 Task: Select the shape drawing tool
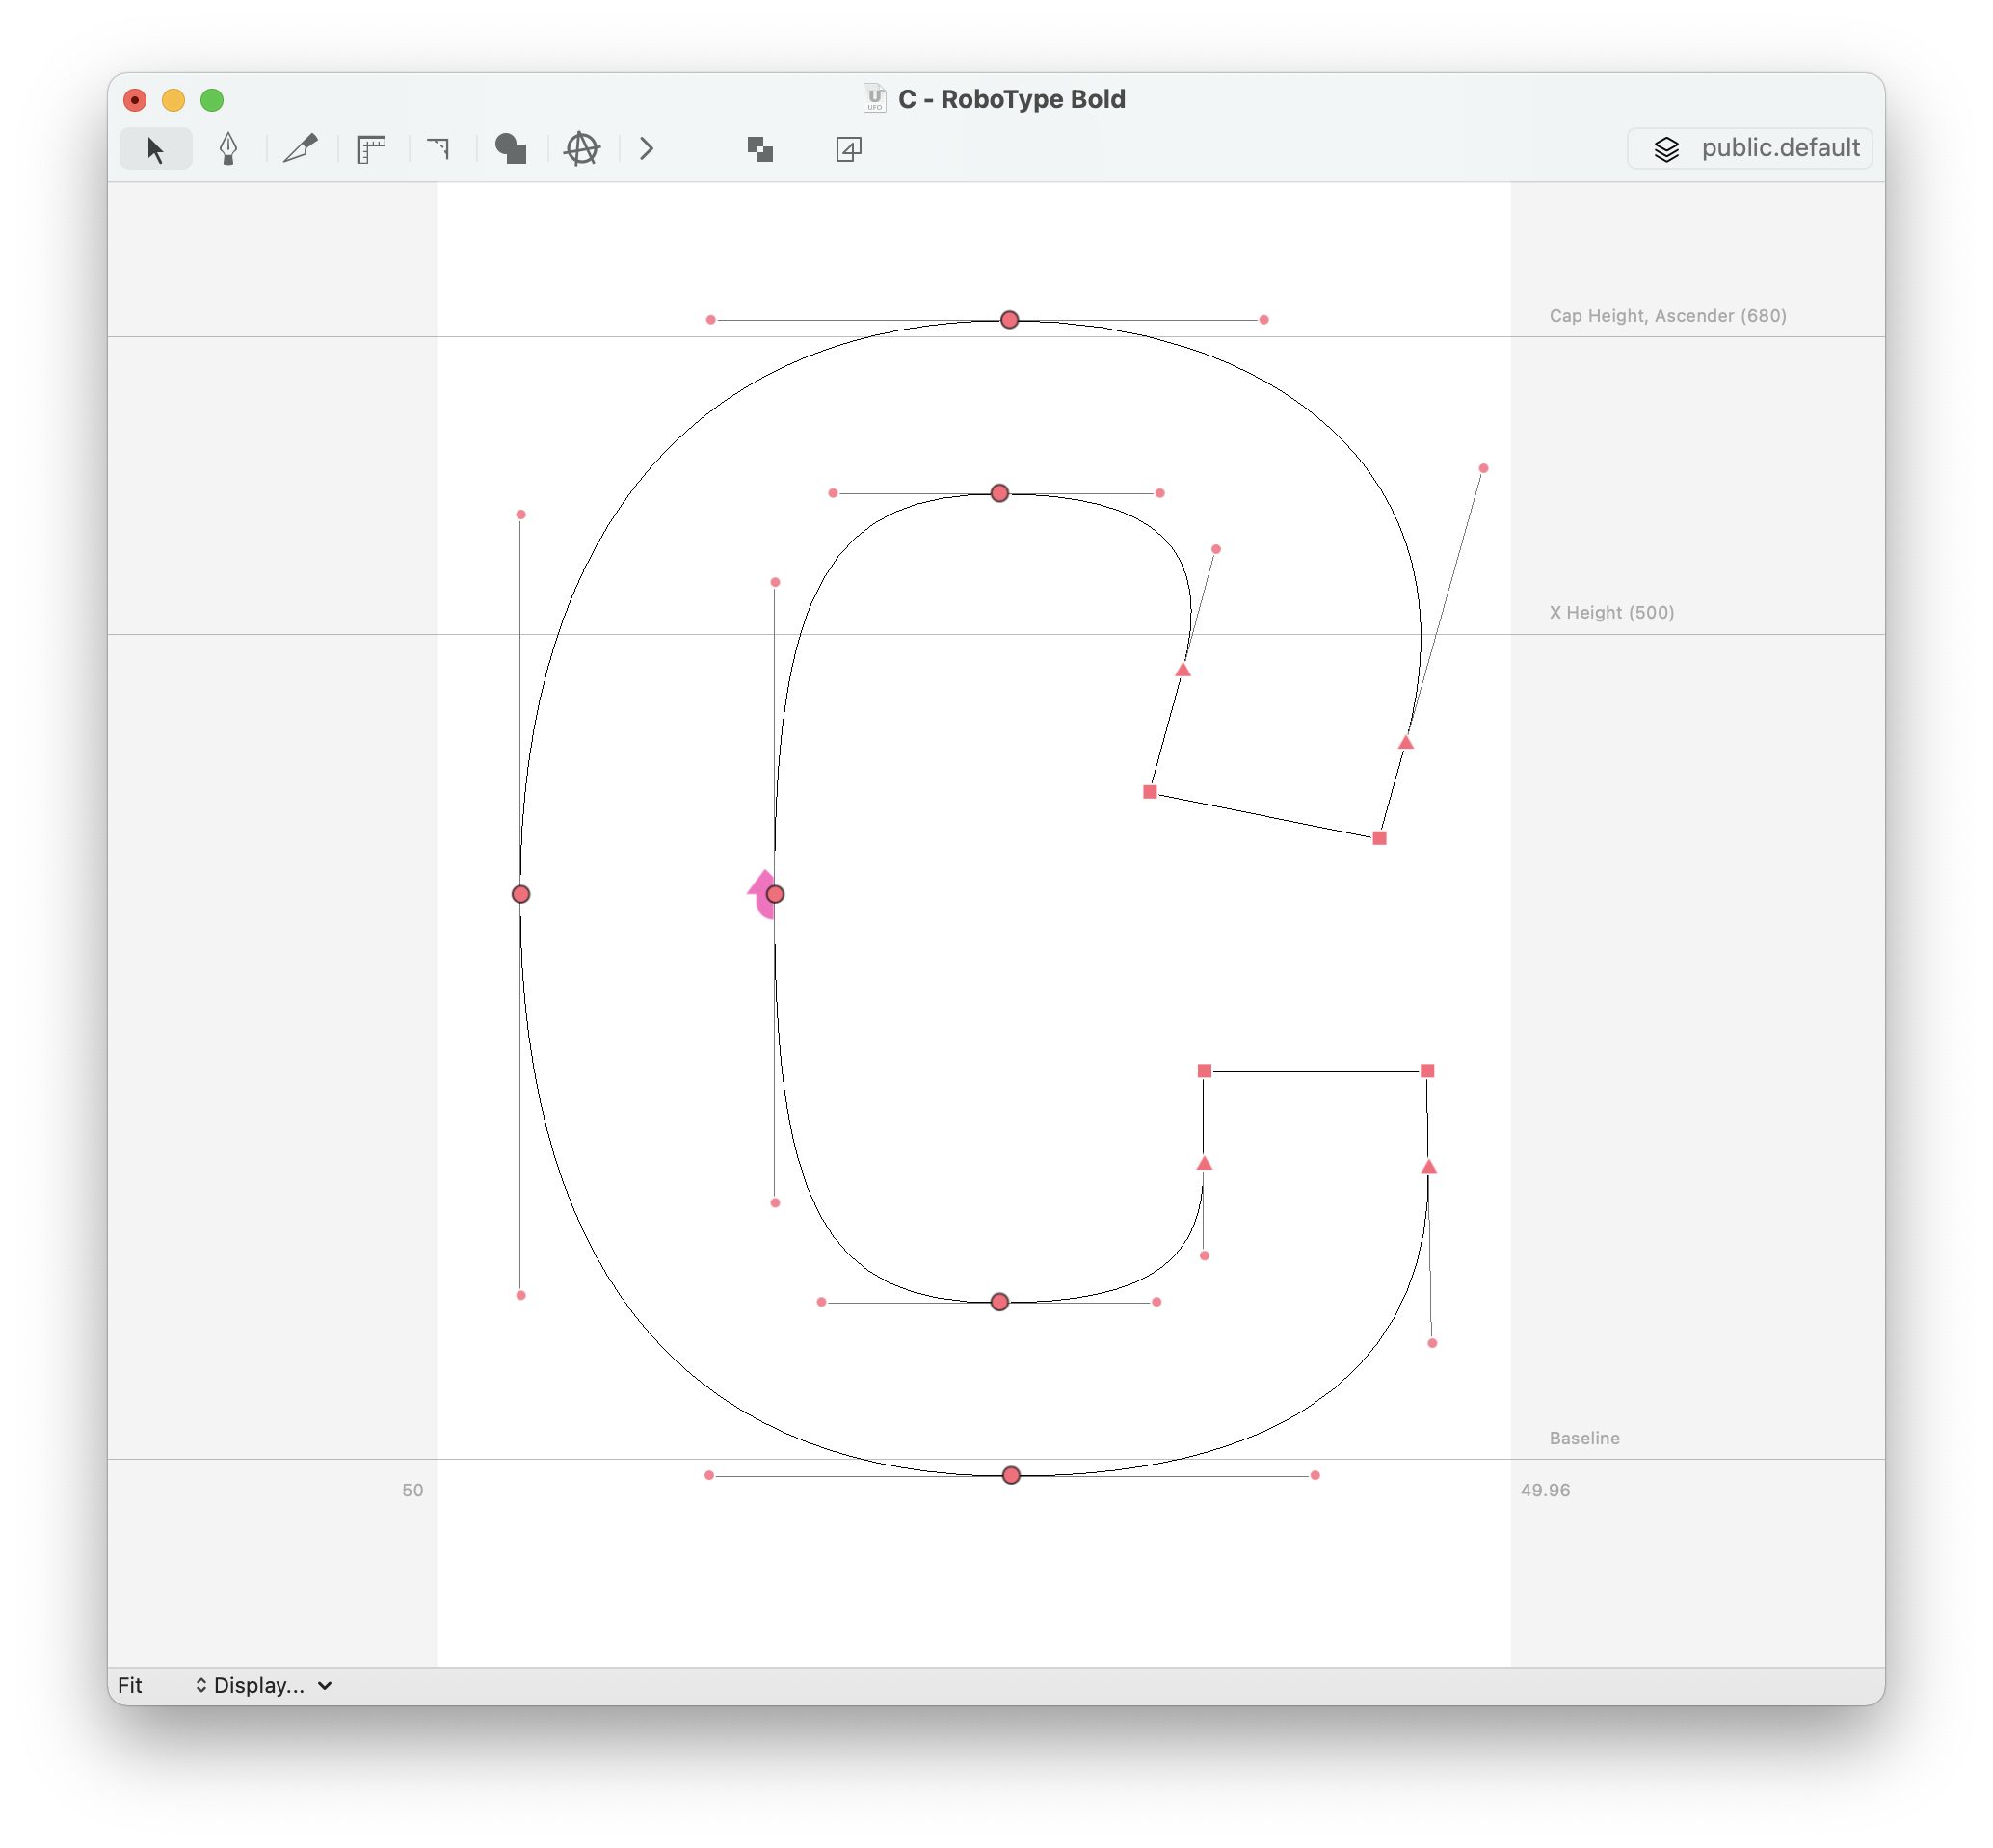point(511,149)
